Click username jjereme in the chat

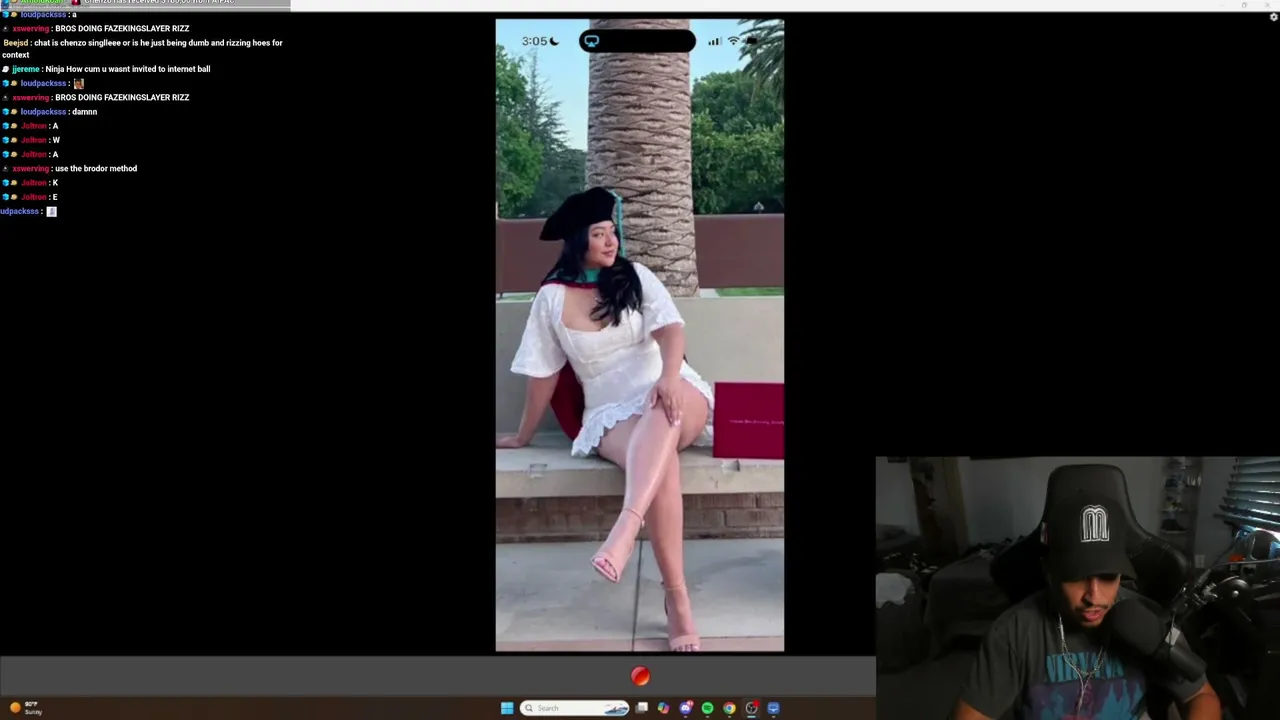pos(26,69)
